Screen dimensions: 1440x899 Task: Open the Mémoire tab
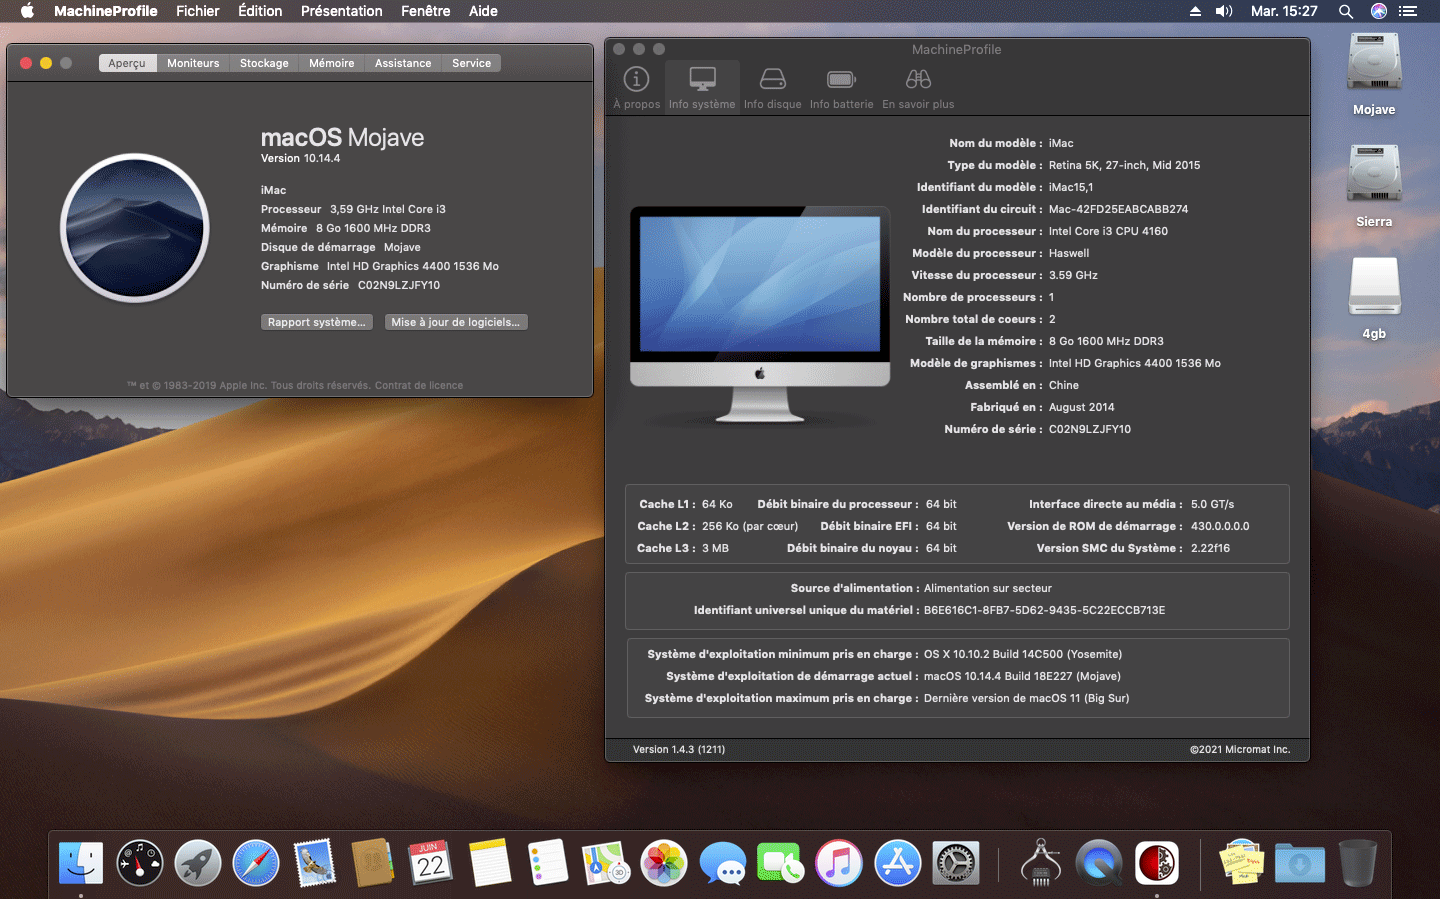[331, 63]
